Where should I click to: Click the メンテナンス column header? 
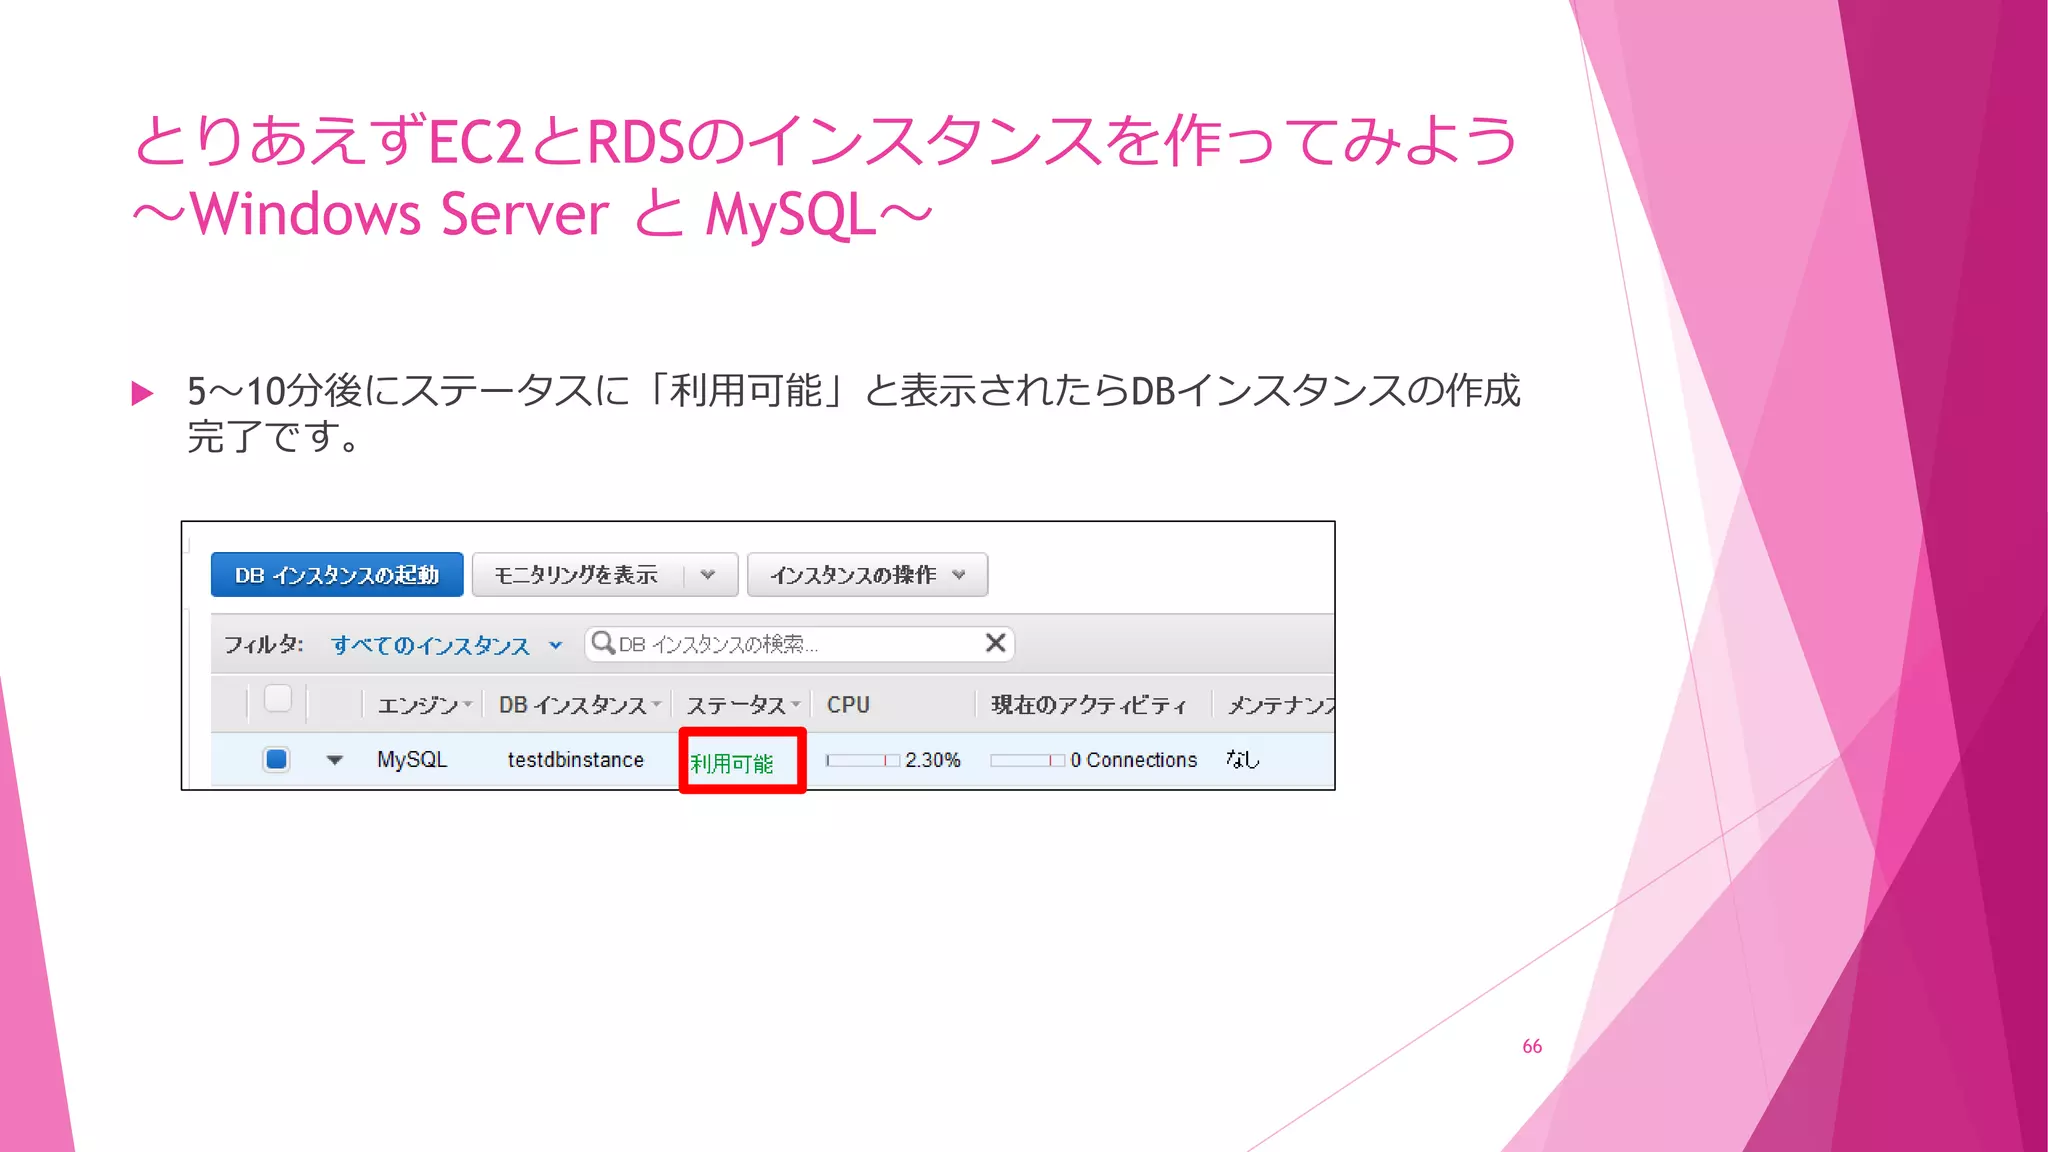pyautogui.click(x=1281, y=705)
